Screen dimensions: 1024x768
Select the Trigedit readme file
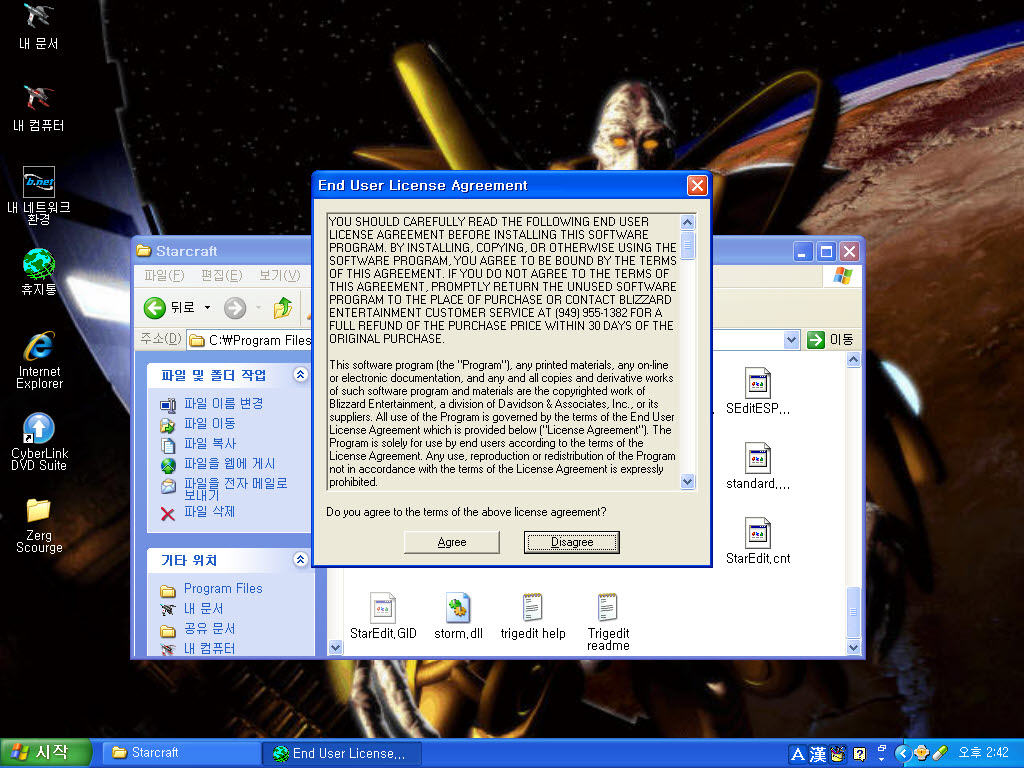tap(608, 622)
